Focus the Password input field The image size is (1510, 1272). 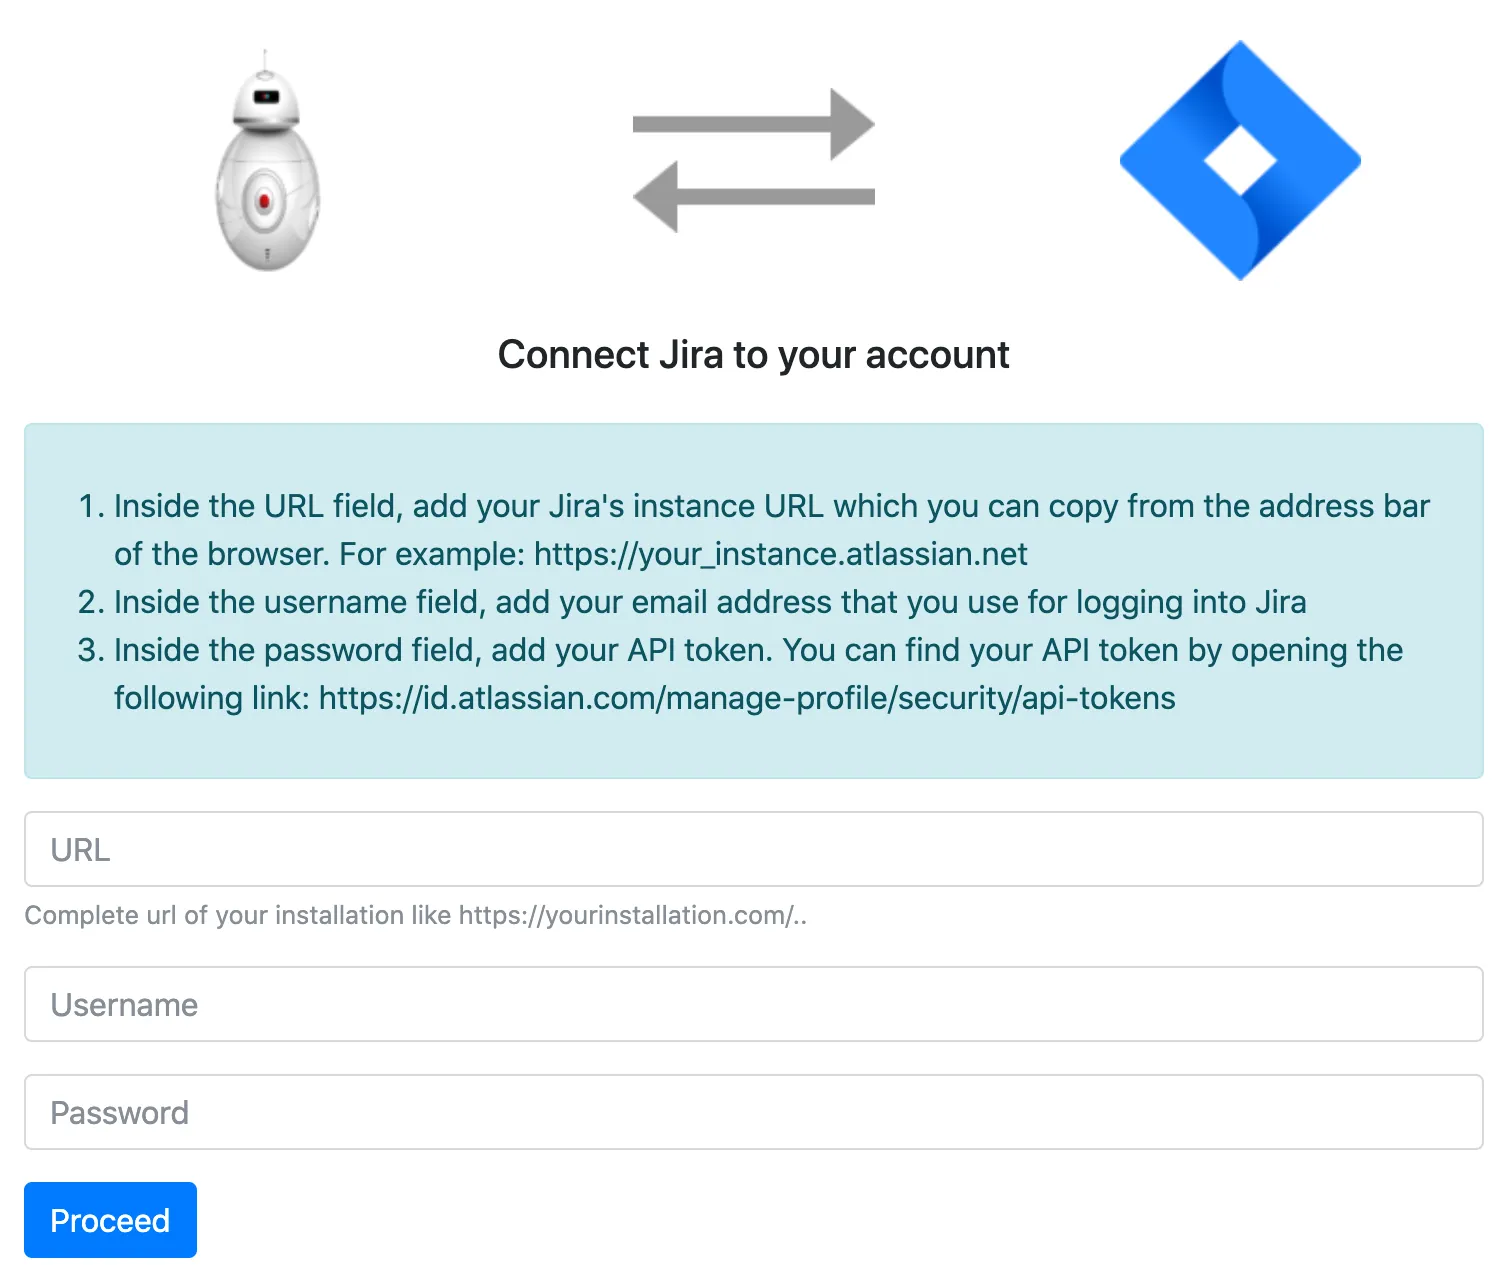(754, 1112)
